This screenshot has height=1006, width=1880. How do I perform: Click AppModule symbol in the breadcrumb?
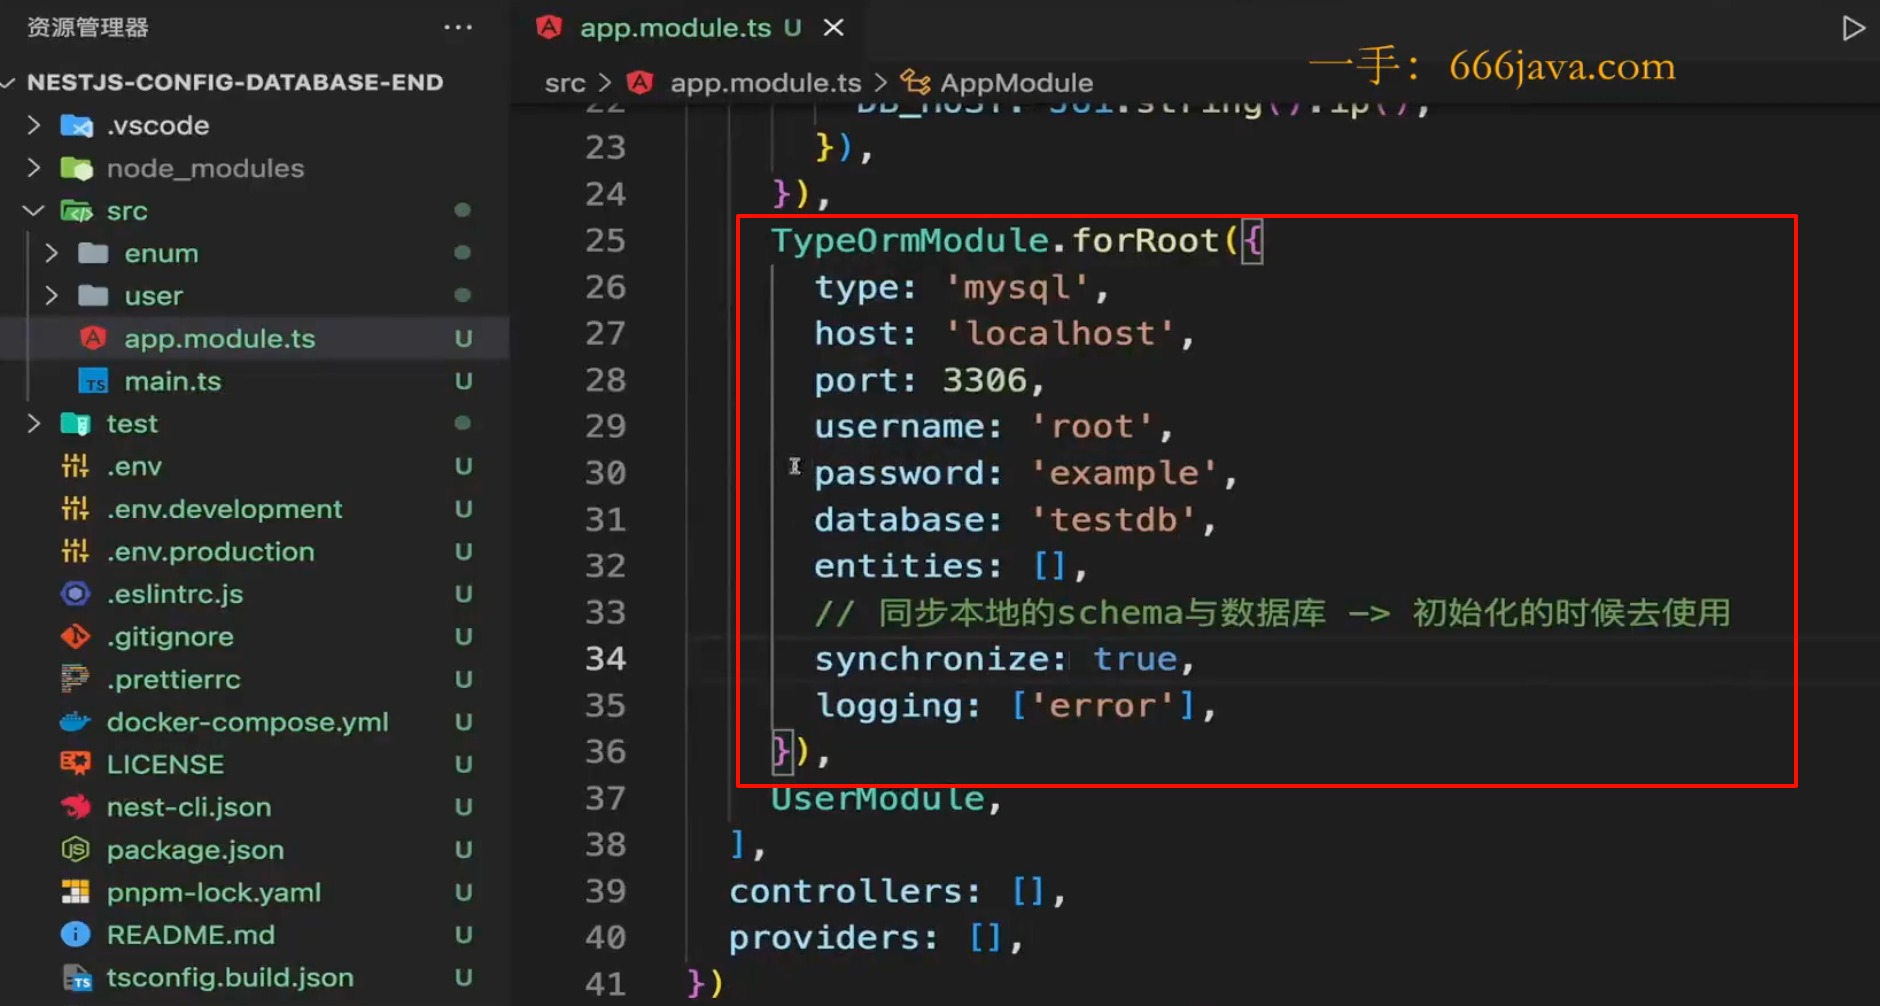(x=1016, y=83)
